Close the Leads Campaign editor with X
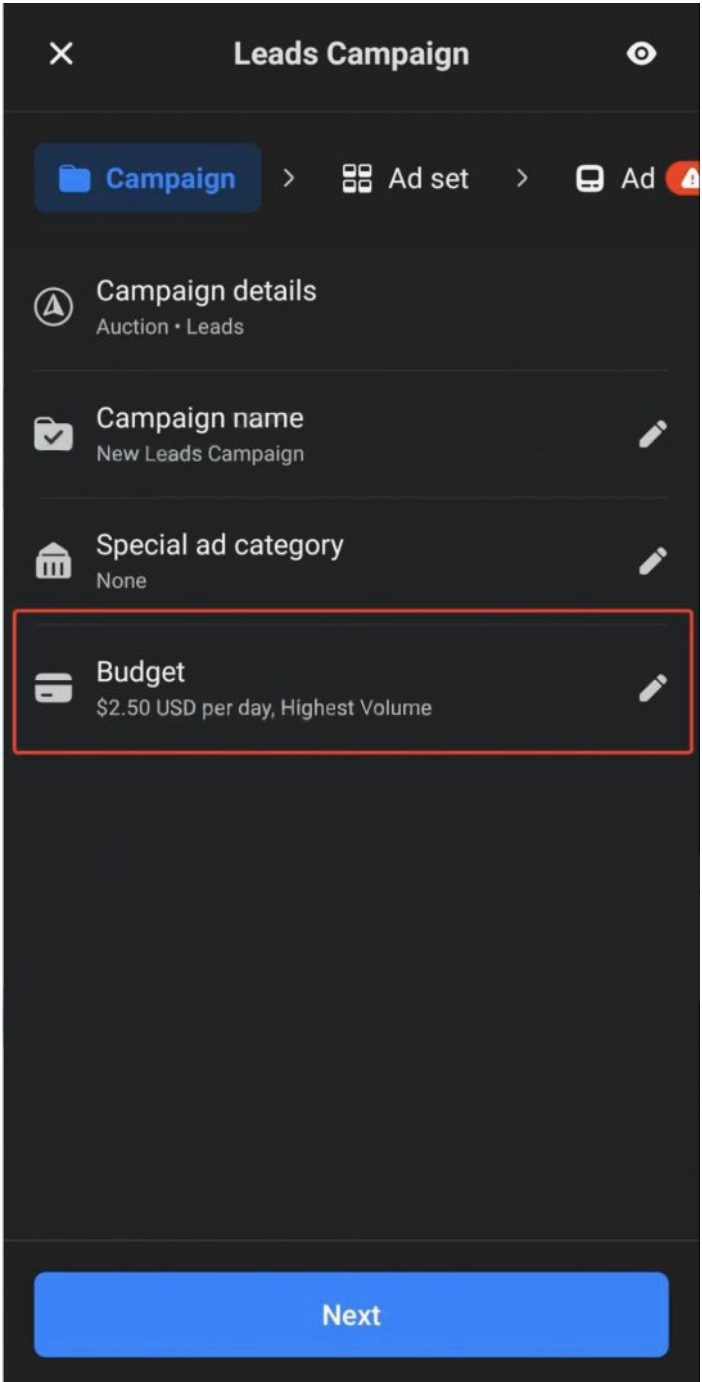The height and width of the screenshot is (1382, 702). [61, 54]
